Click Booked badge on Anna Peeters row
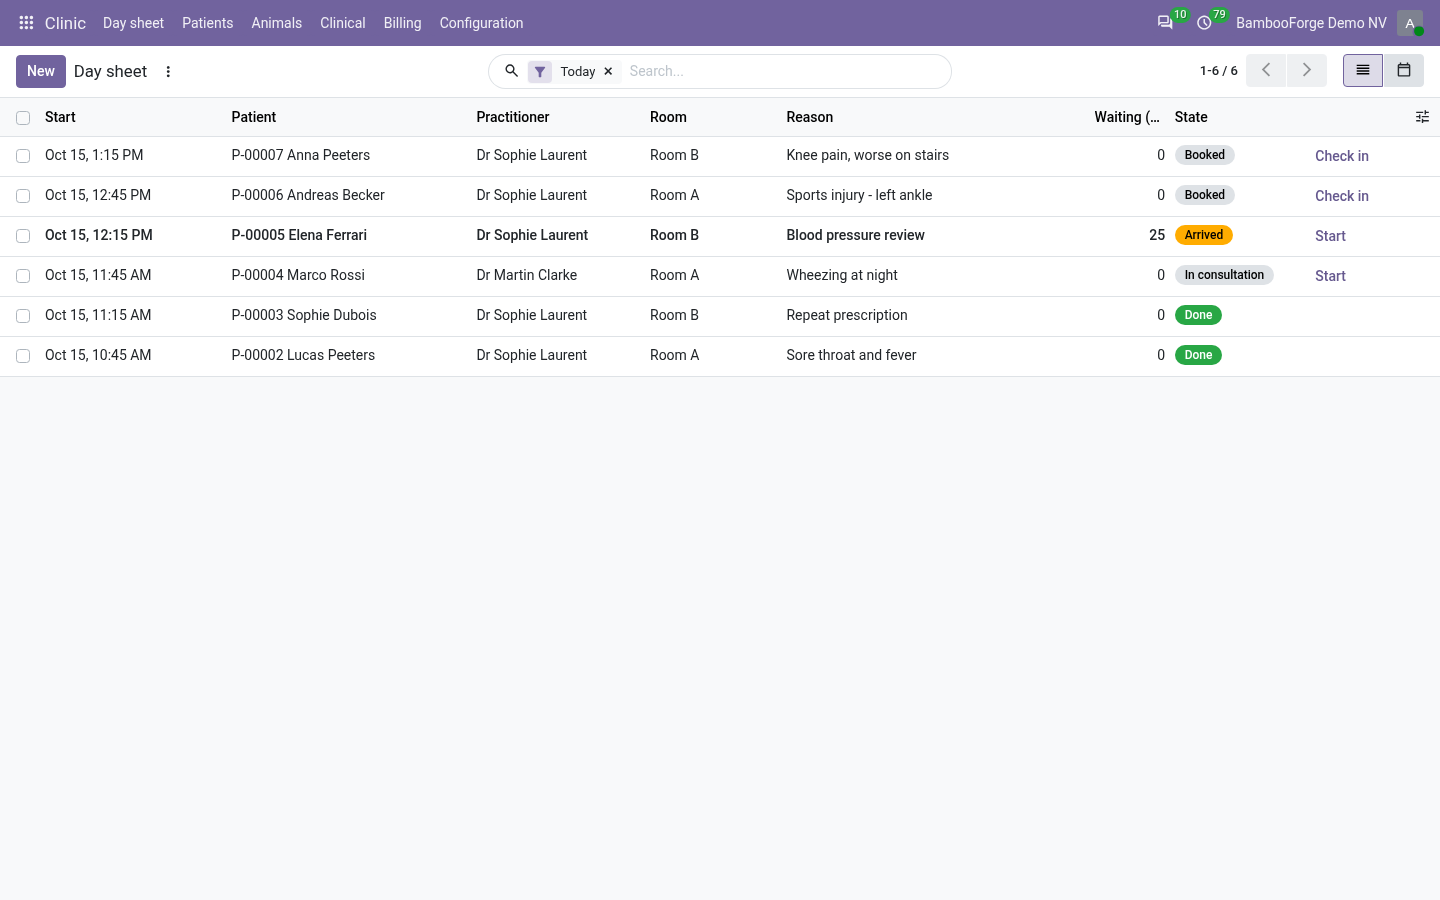 tap(1204, 155)
